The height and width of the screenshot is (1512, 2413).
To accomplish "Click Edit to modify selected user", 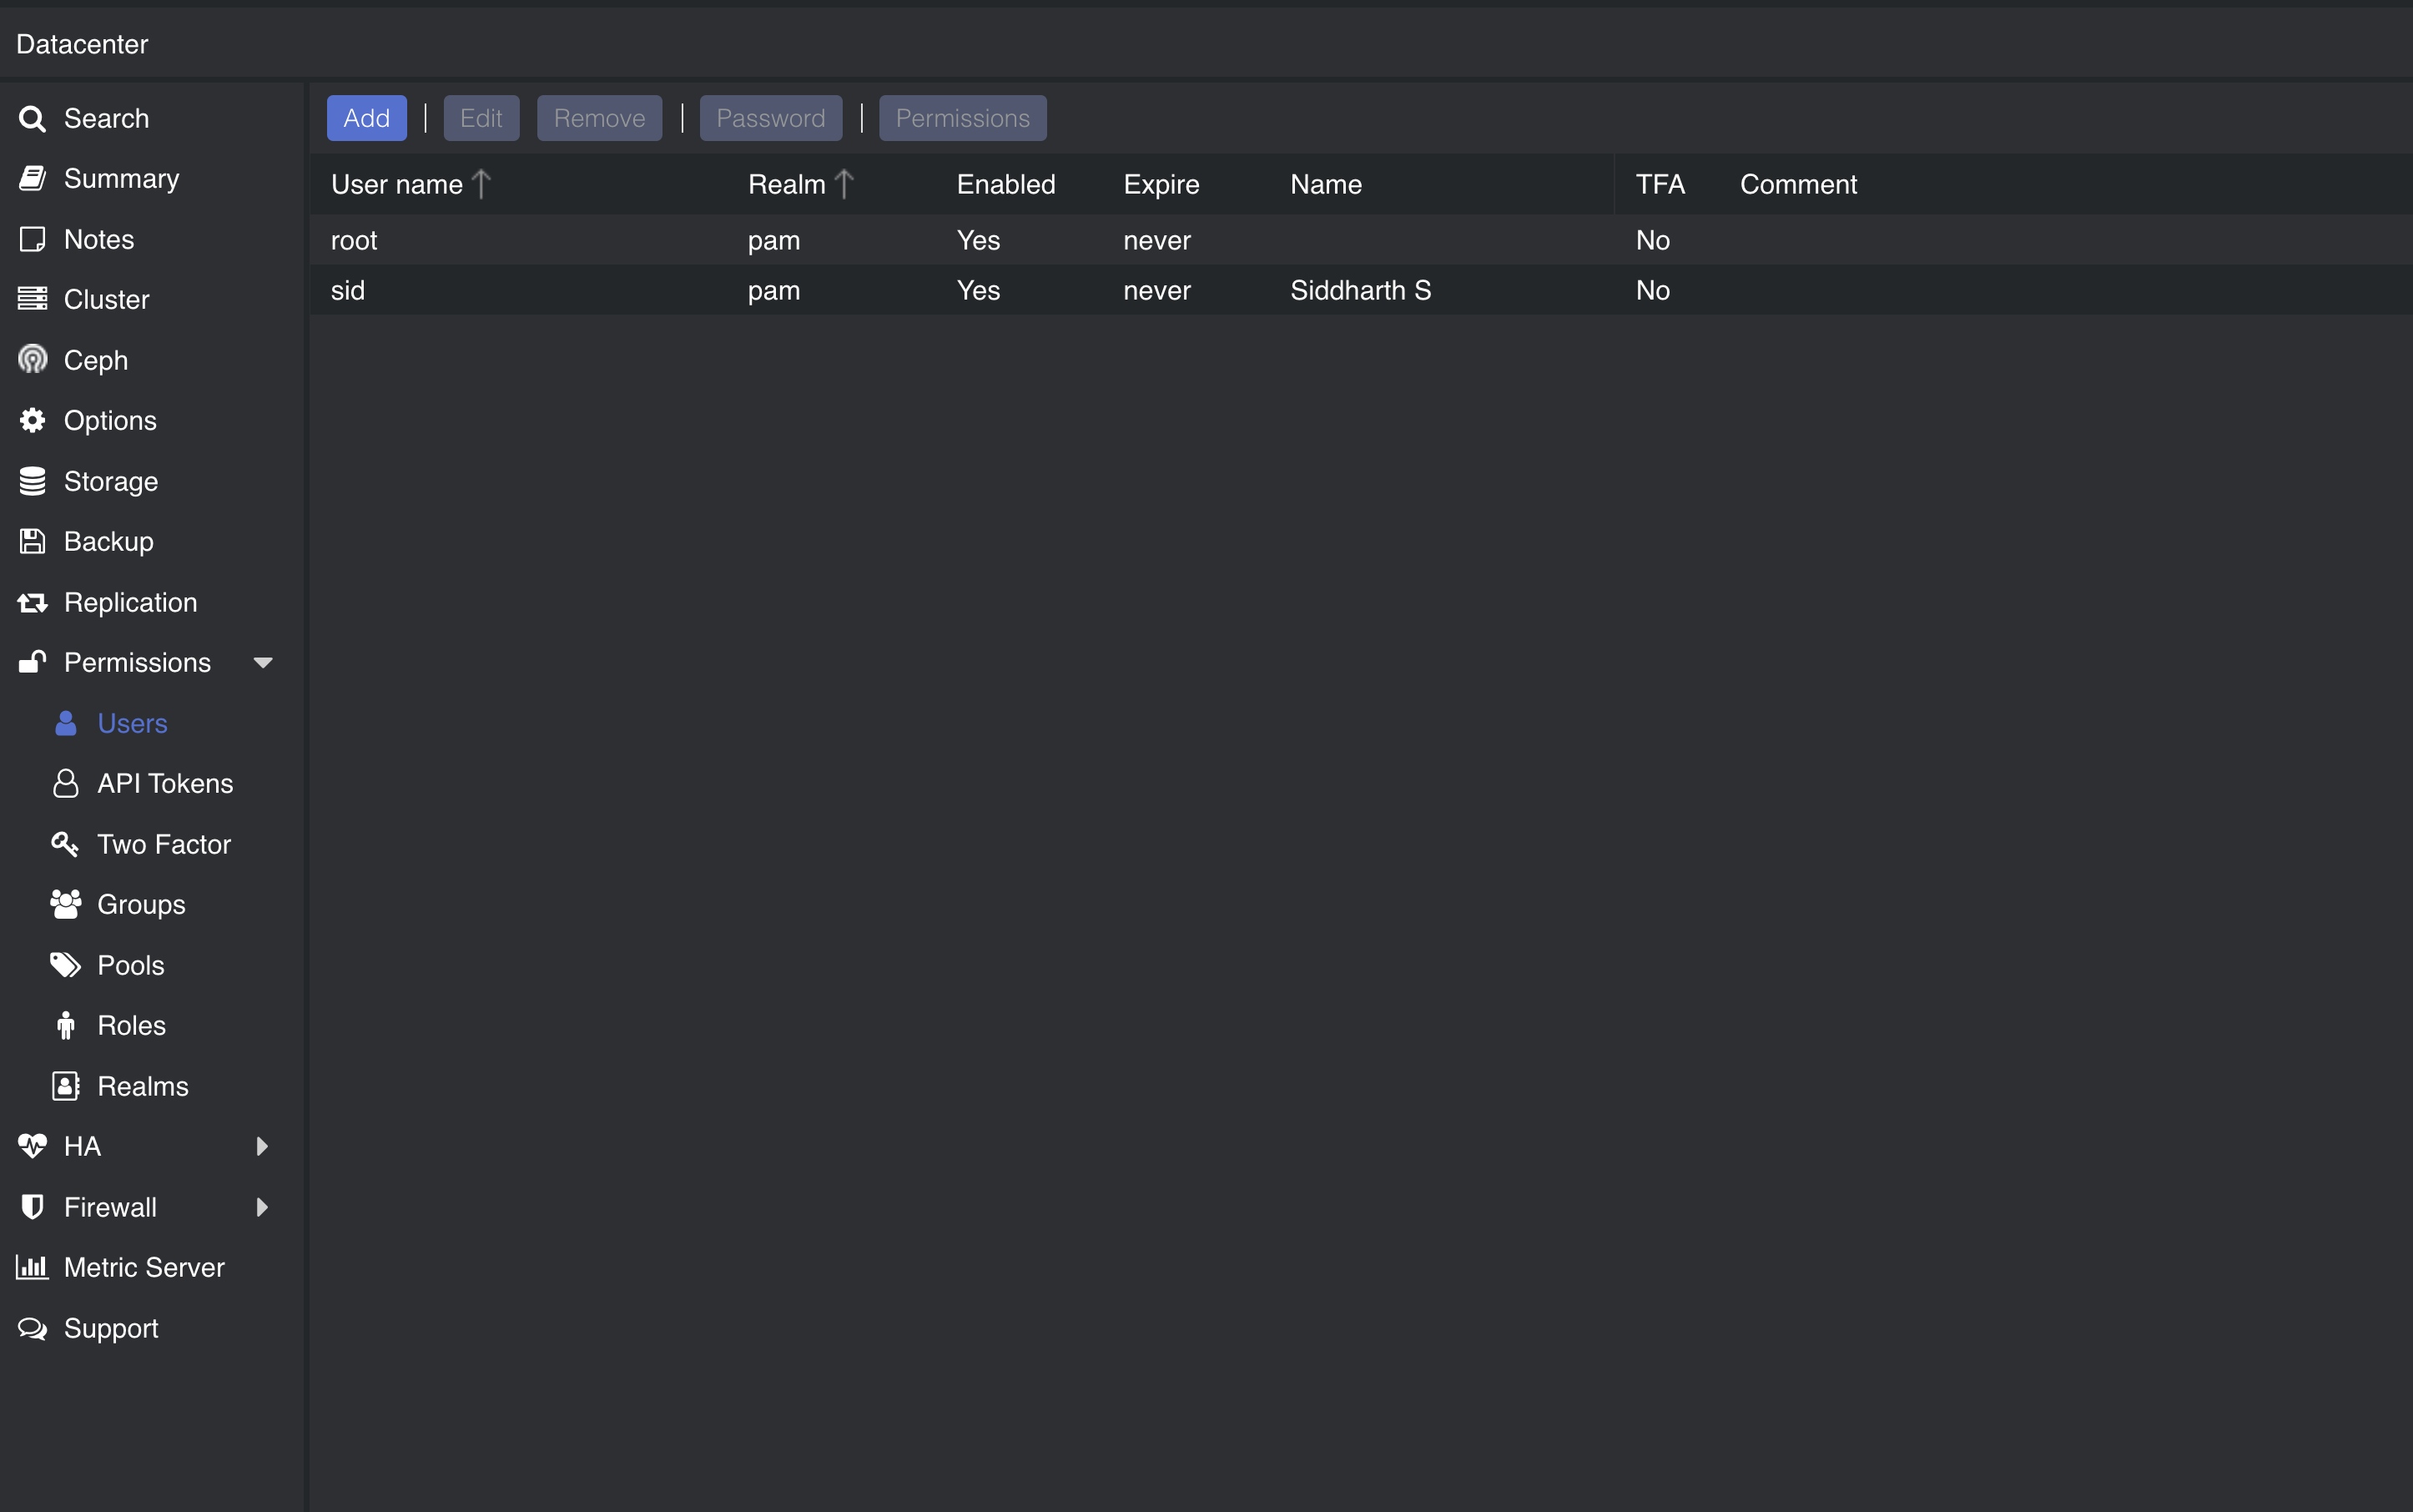I will pyautogui.click(x=481, y=118).
